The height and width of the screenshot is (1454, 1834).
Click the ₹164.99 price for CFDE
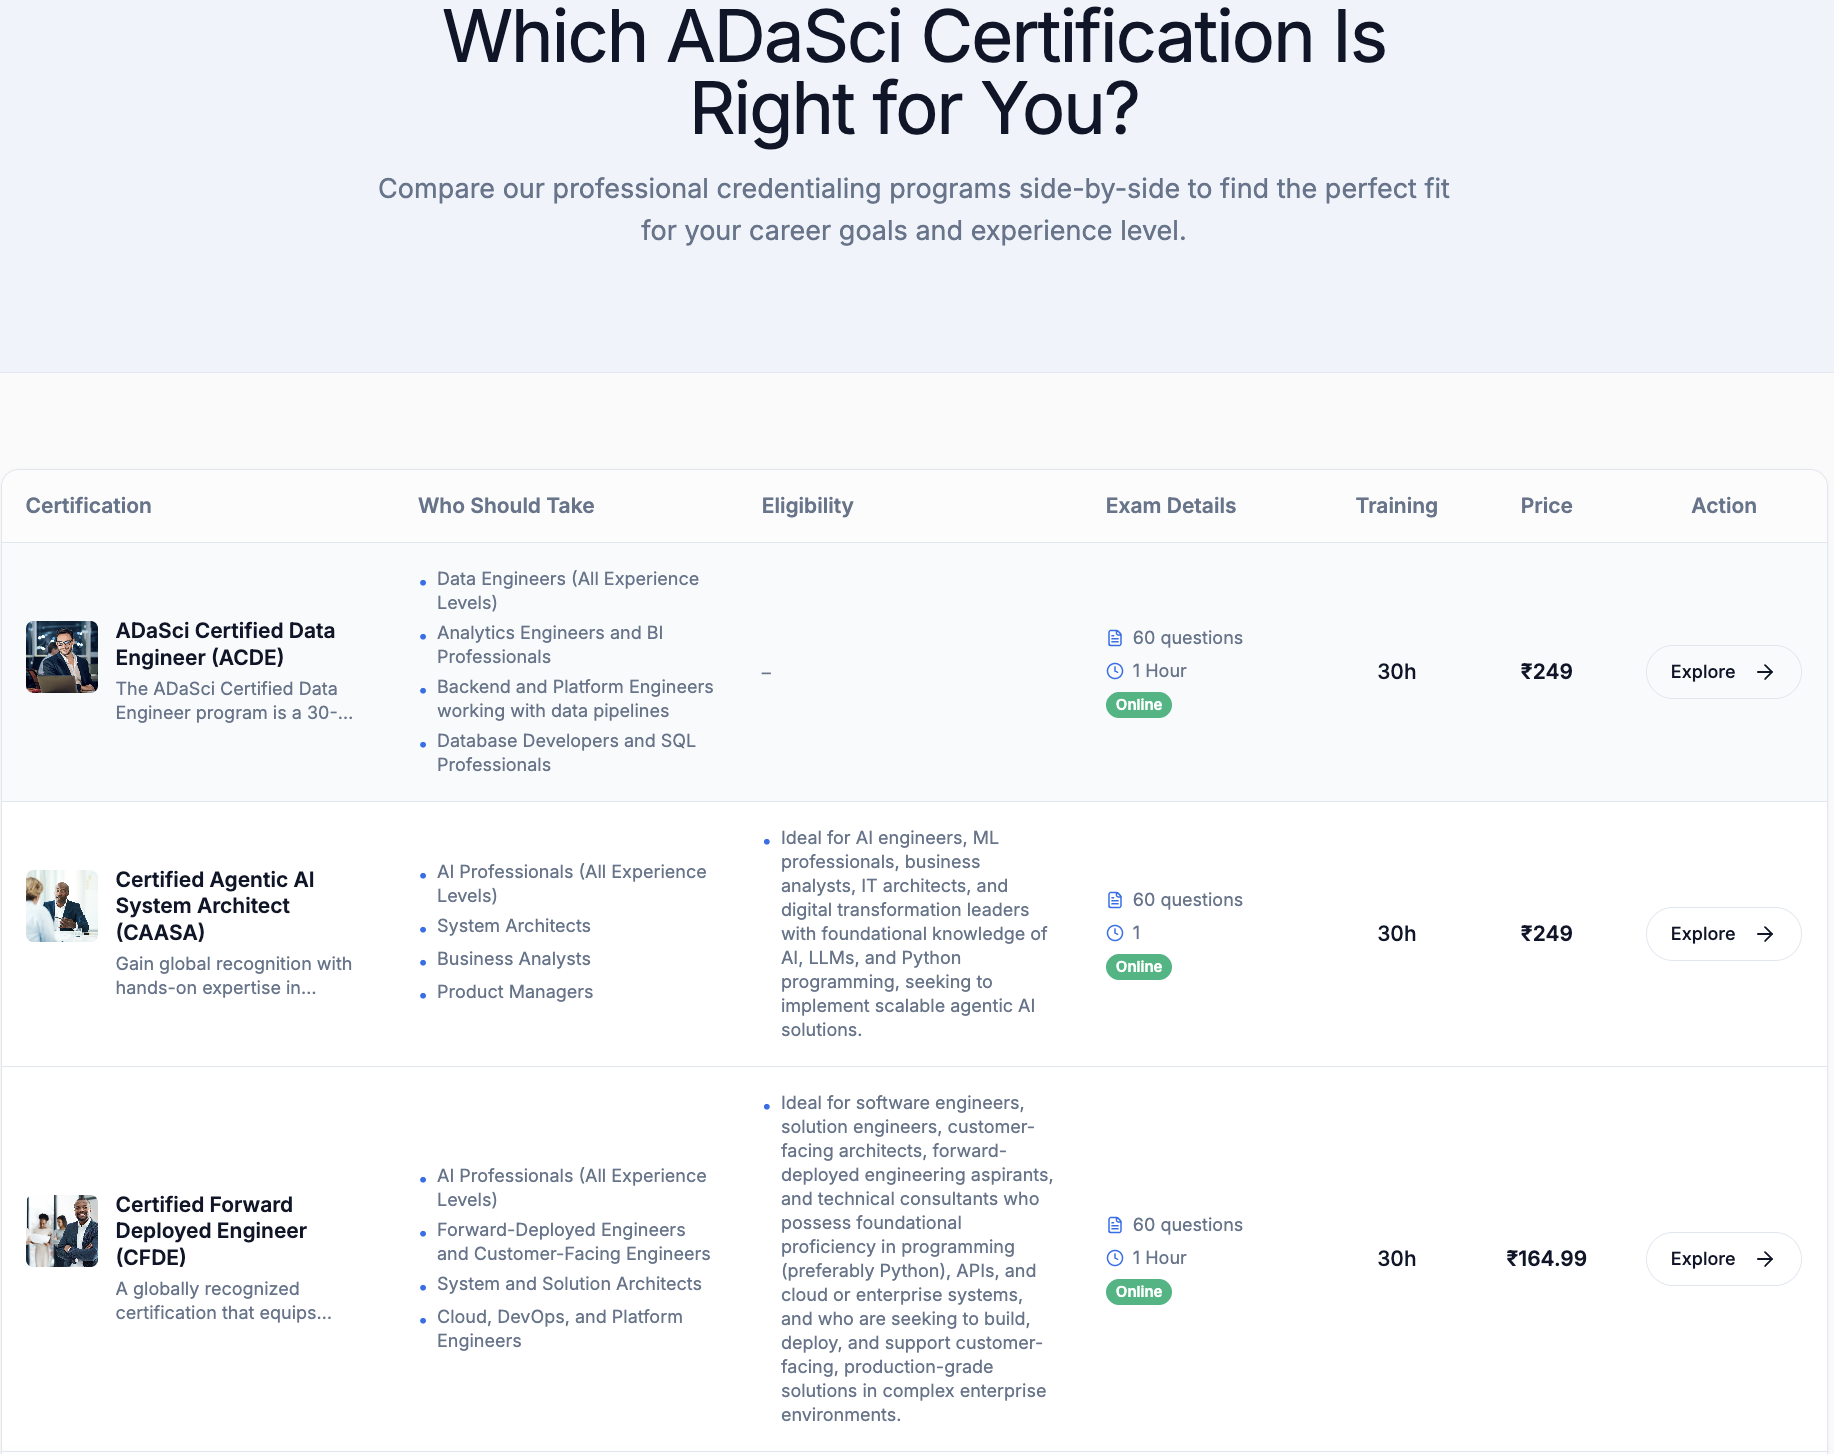point(1546,1259)
